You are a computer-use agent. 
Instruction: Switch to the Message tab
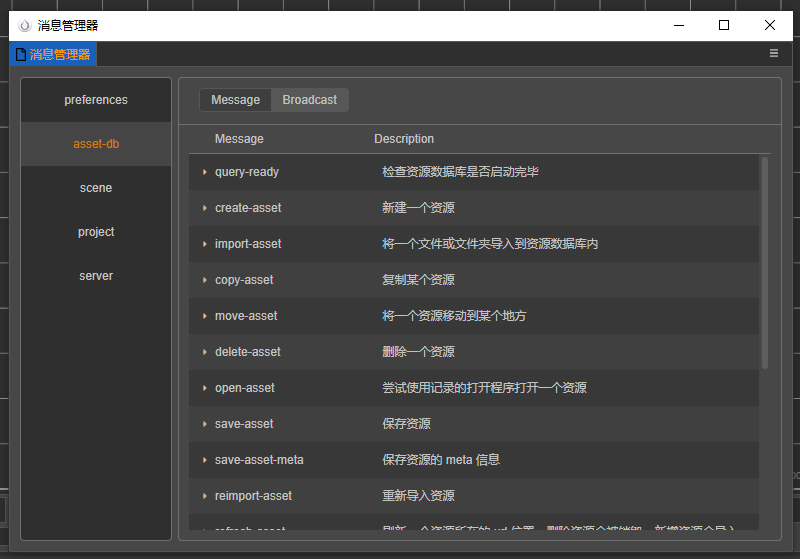235,100
